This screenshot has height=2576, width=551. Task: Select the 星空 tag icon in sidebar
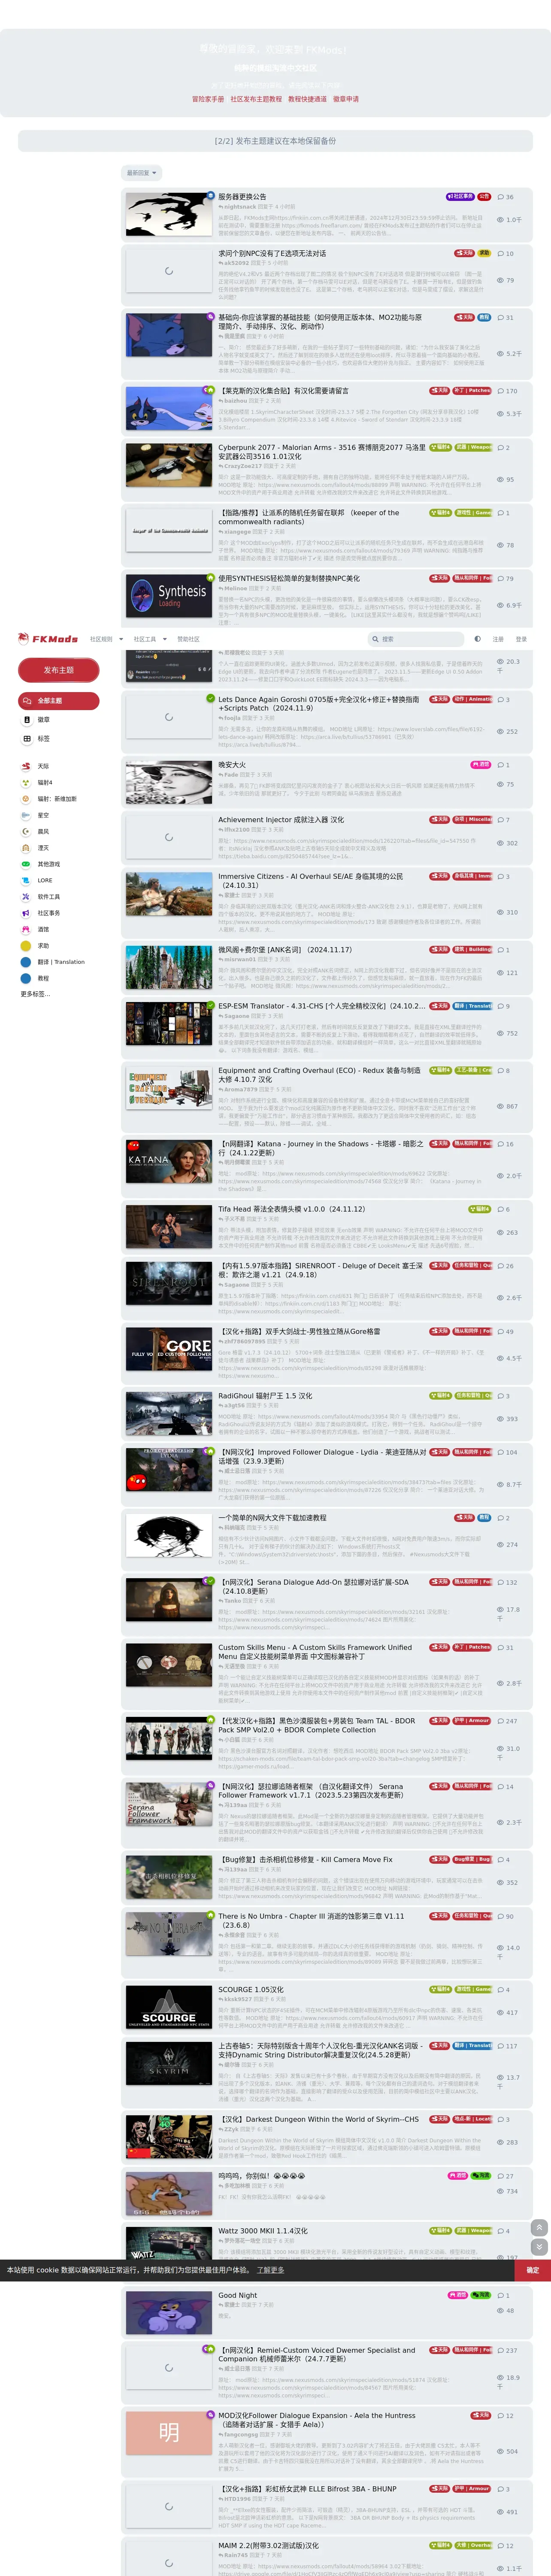[x=26, y=815]
